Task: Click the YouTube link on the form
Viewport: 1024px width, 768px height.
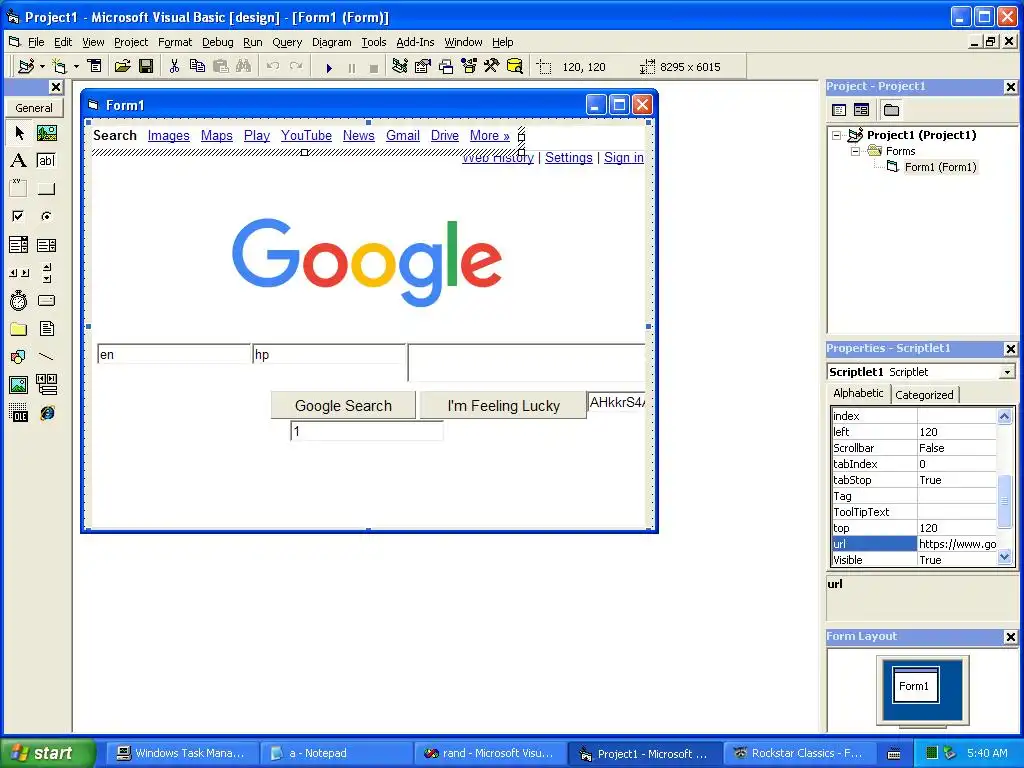Action: pyautogui.click(x=306, y=135)
